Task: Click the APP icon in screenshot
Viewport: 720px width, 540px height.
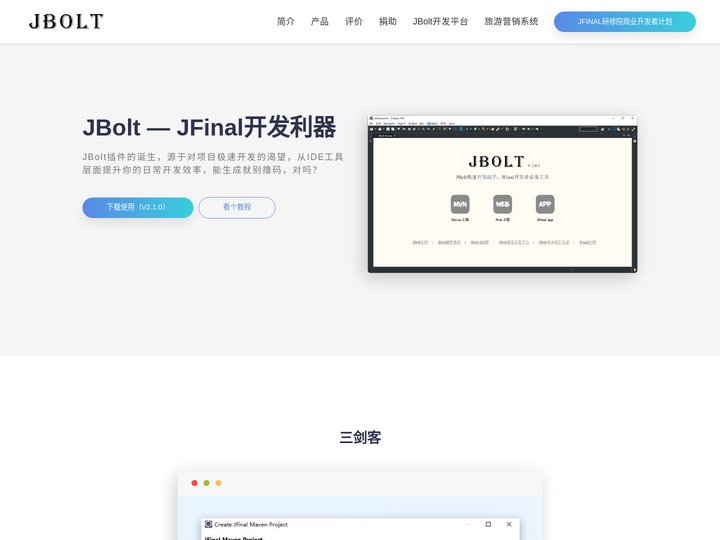Action: click(x=545, y=204)
